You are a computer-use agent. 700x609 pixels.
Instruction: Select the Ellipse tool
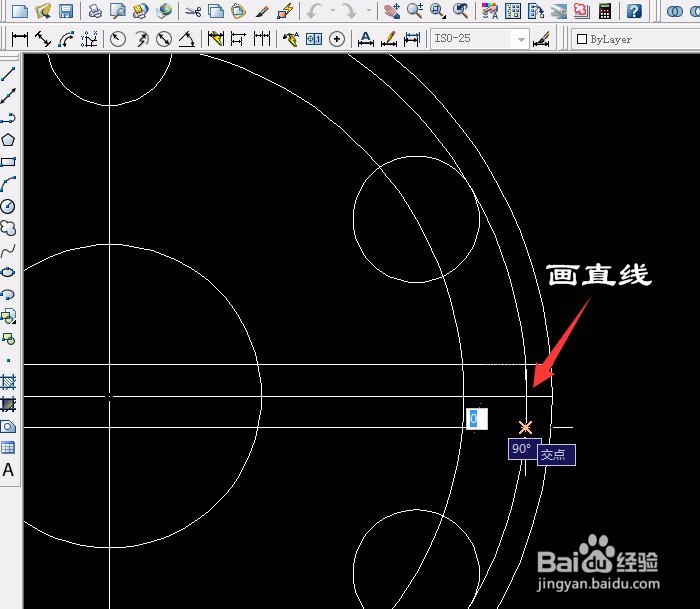tap(8, 272)
